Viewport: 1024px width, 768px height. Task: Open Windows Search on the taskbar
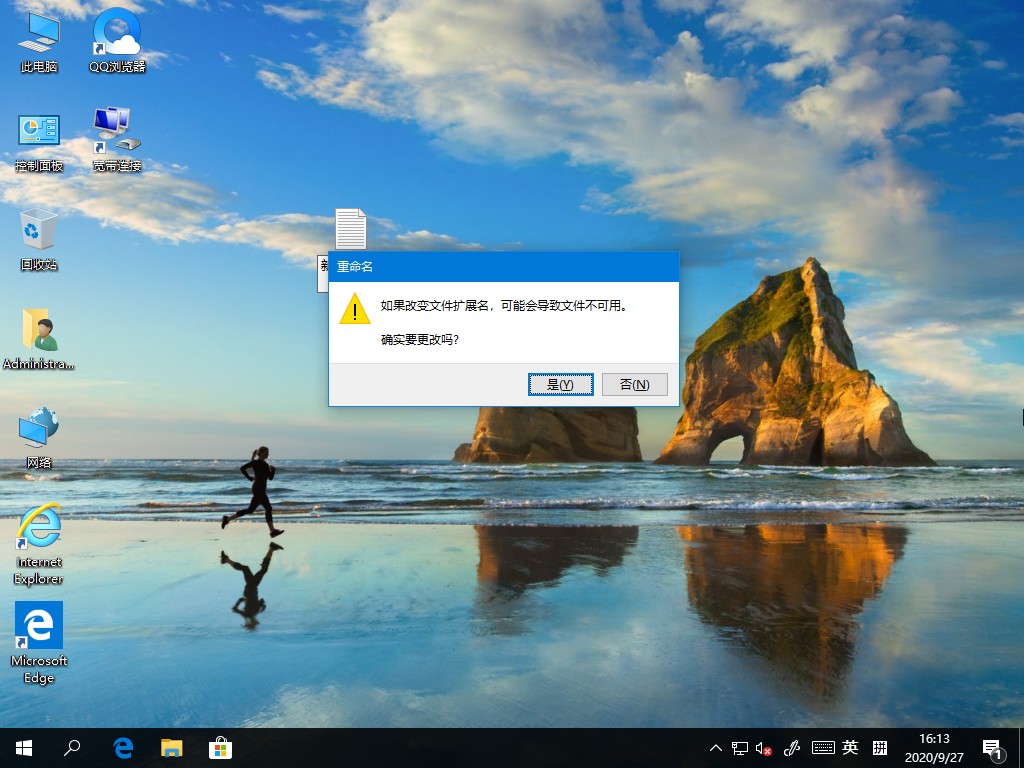pos(73,747)
